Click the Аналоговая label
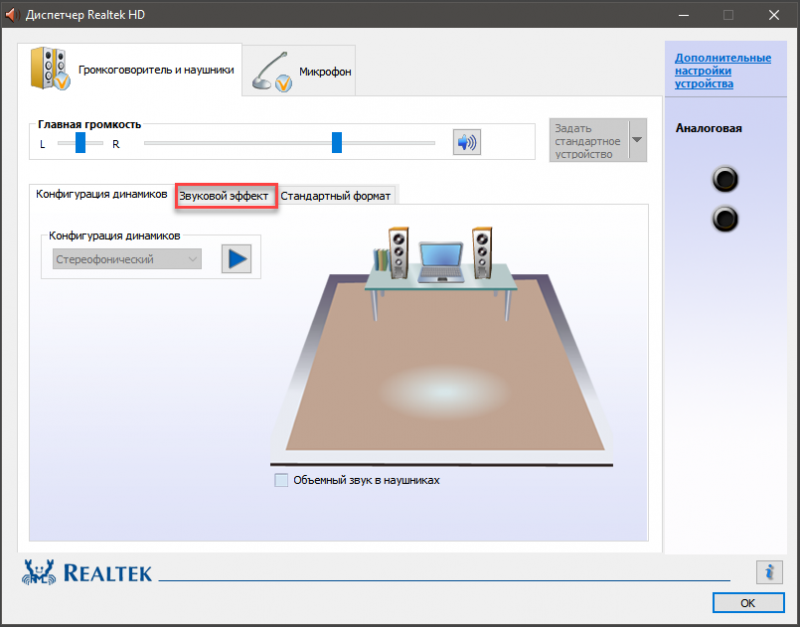The height and width of the screenshot is (627, 800). point(708,128)
